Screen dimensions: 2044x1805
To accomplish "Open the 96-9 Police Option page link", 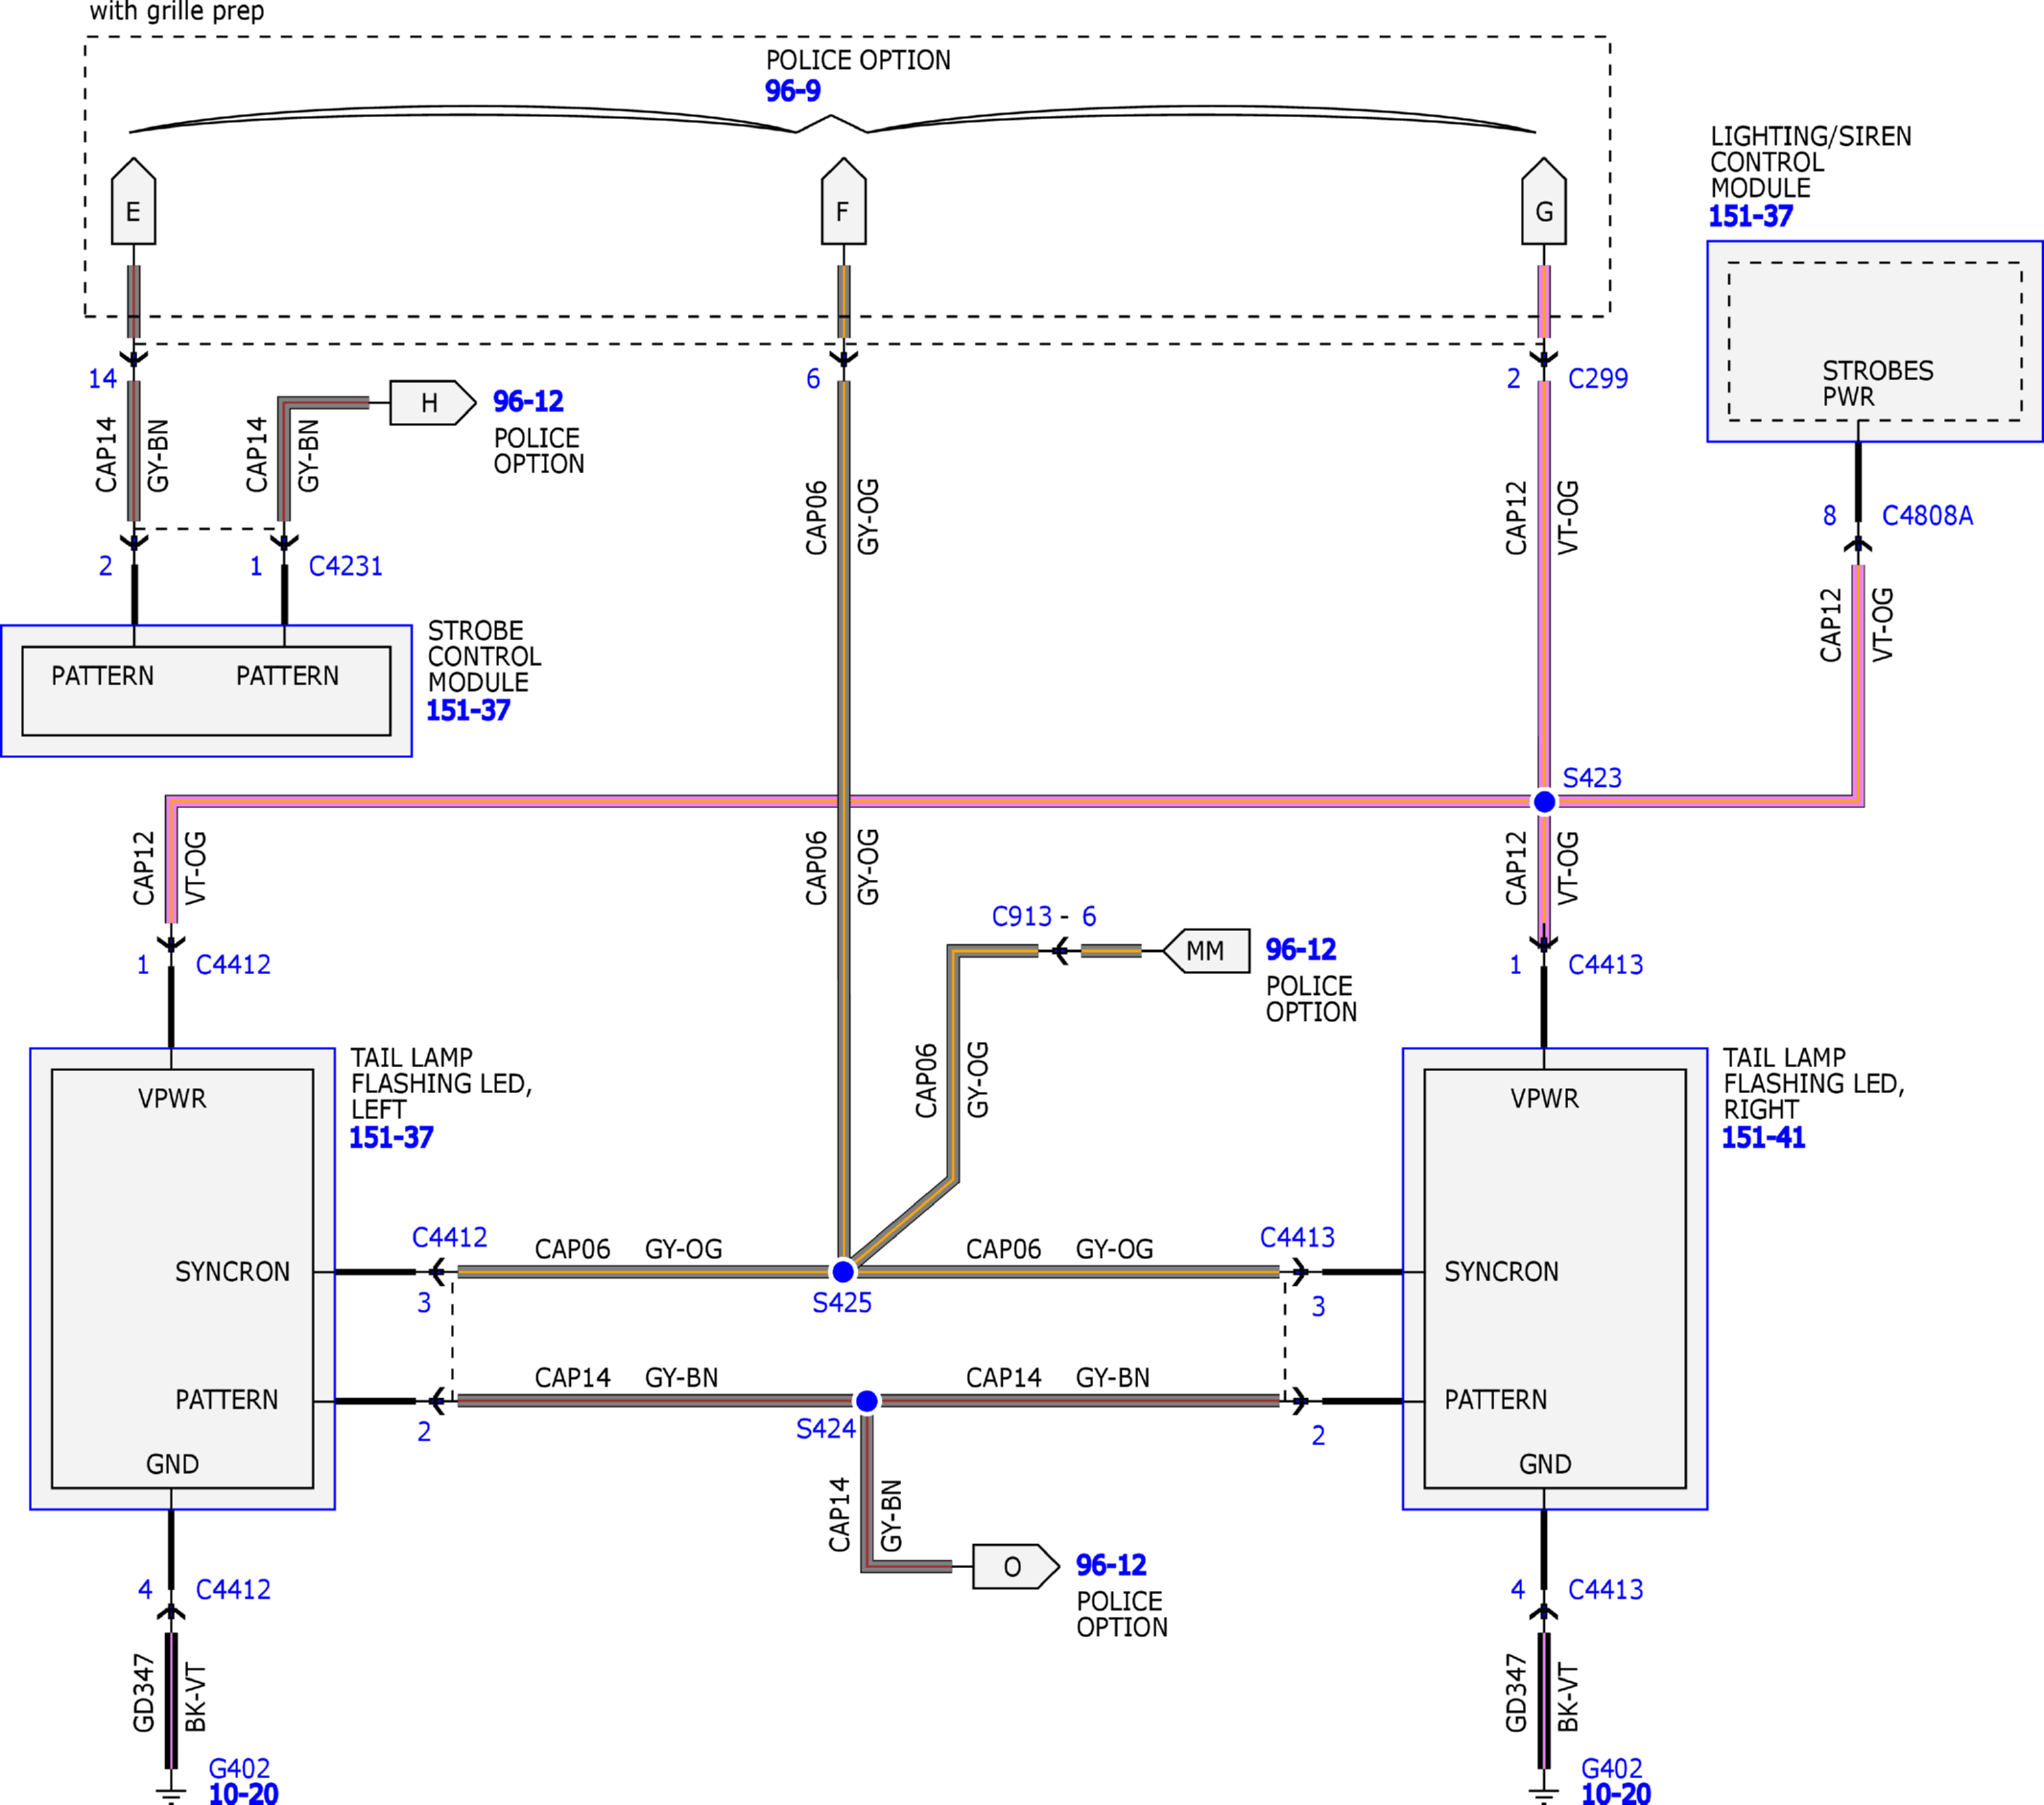I will (x=793, y=91).
